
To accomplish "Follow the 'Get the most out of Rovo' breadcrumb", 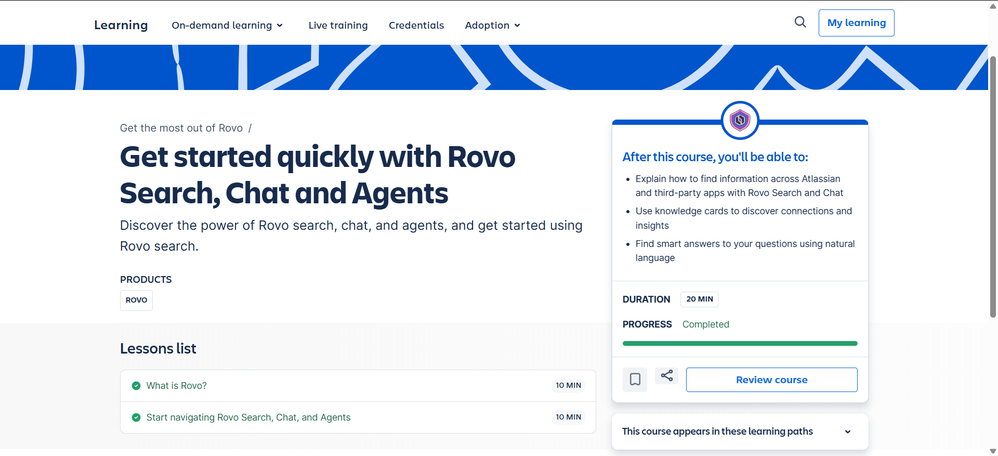I will (181, 128).
